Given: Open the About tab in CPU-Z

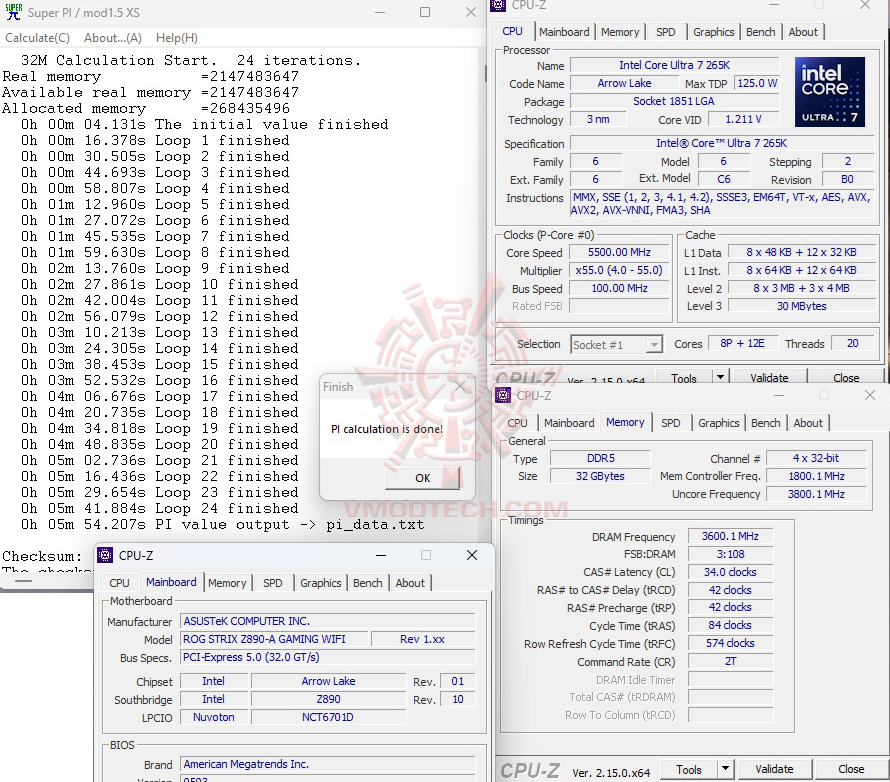Looking at the screenshot, I should tap(803, 31).
